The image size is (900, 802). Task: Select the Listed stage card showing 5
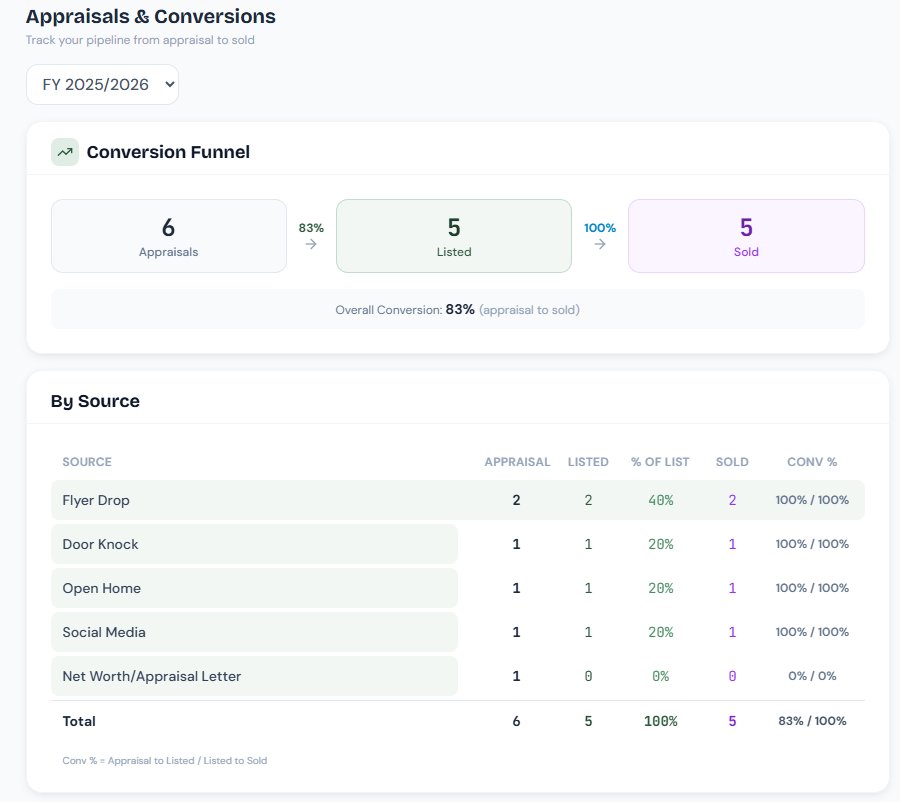453,236
